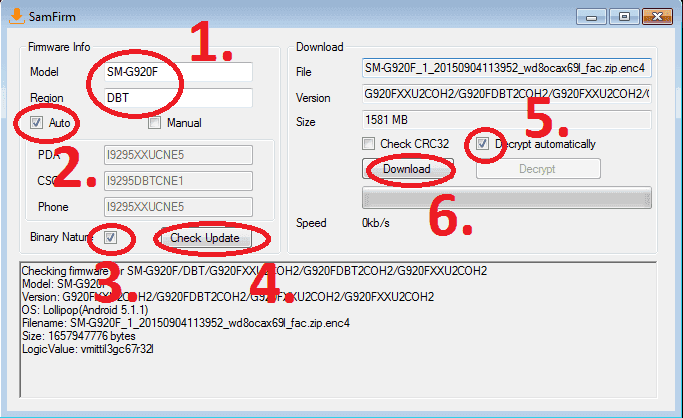Image resolution: width=683 pixels, height=418 pixels.
Task: Click inside the firmware log output area
Action: click(x=338, y=330)
